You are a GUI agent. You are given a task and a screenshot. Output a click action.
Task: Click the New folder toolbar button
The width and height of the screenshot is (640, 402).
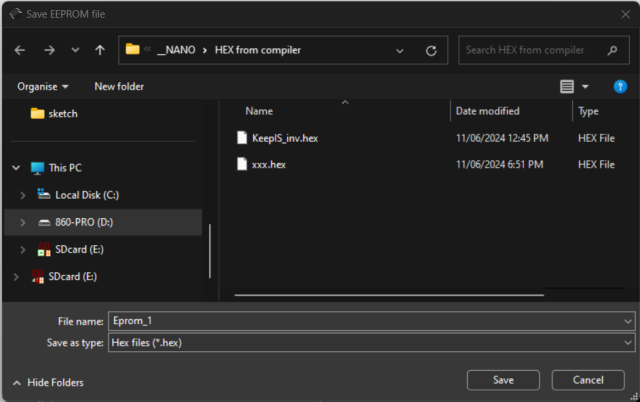click(x=119, y=87)
